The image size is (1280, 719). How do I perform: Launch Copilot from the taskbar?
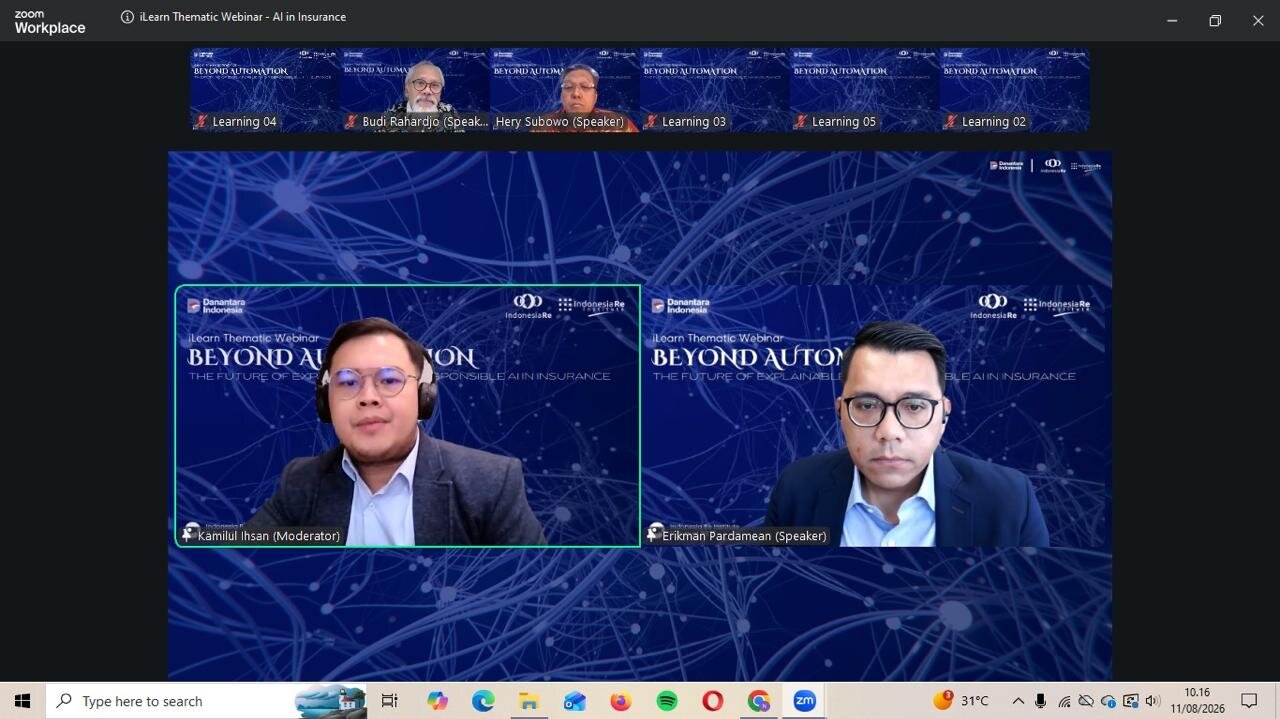(x=437, y=701)
